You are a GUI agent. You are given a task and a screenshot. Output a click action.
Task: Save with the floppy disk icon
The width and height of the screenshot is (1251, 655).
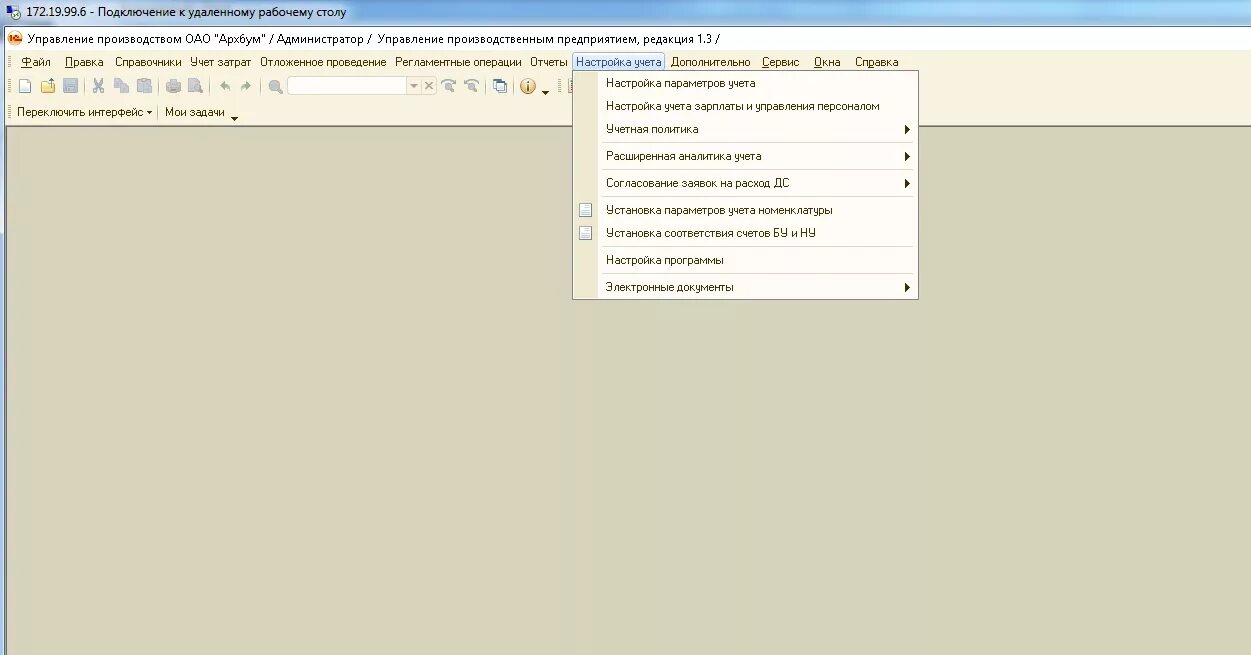[71, 86]
